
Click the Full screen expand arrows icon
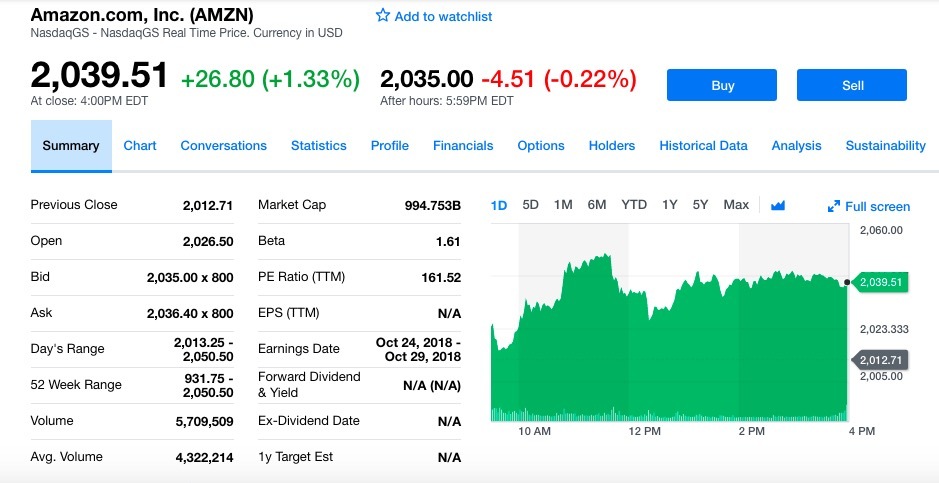[834, 207]
